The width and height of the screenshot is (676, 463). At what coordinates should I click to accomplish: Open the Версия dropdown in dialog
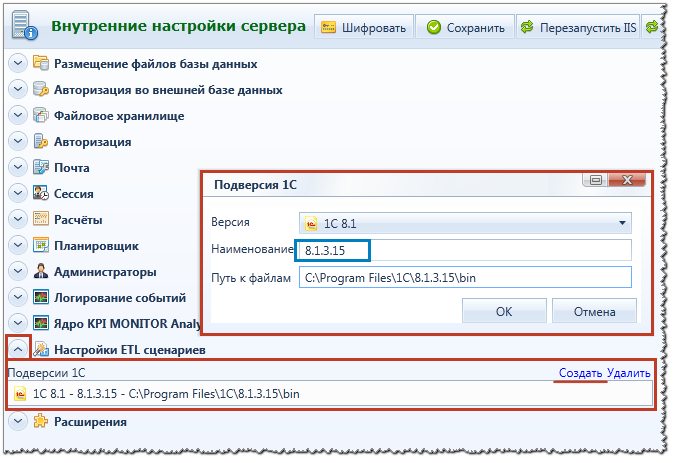[465, 223]
